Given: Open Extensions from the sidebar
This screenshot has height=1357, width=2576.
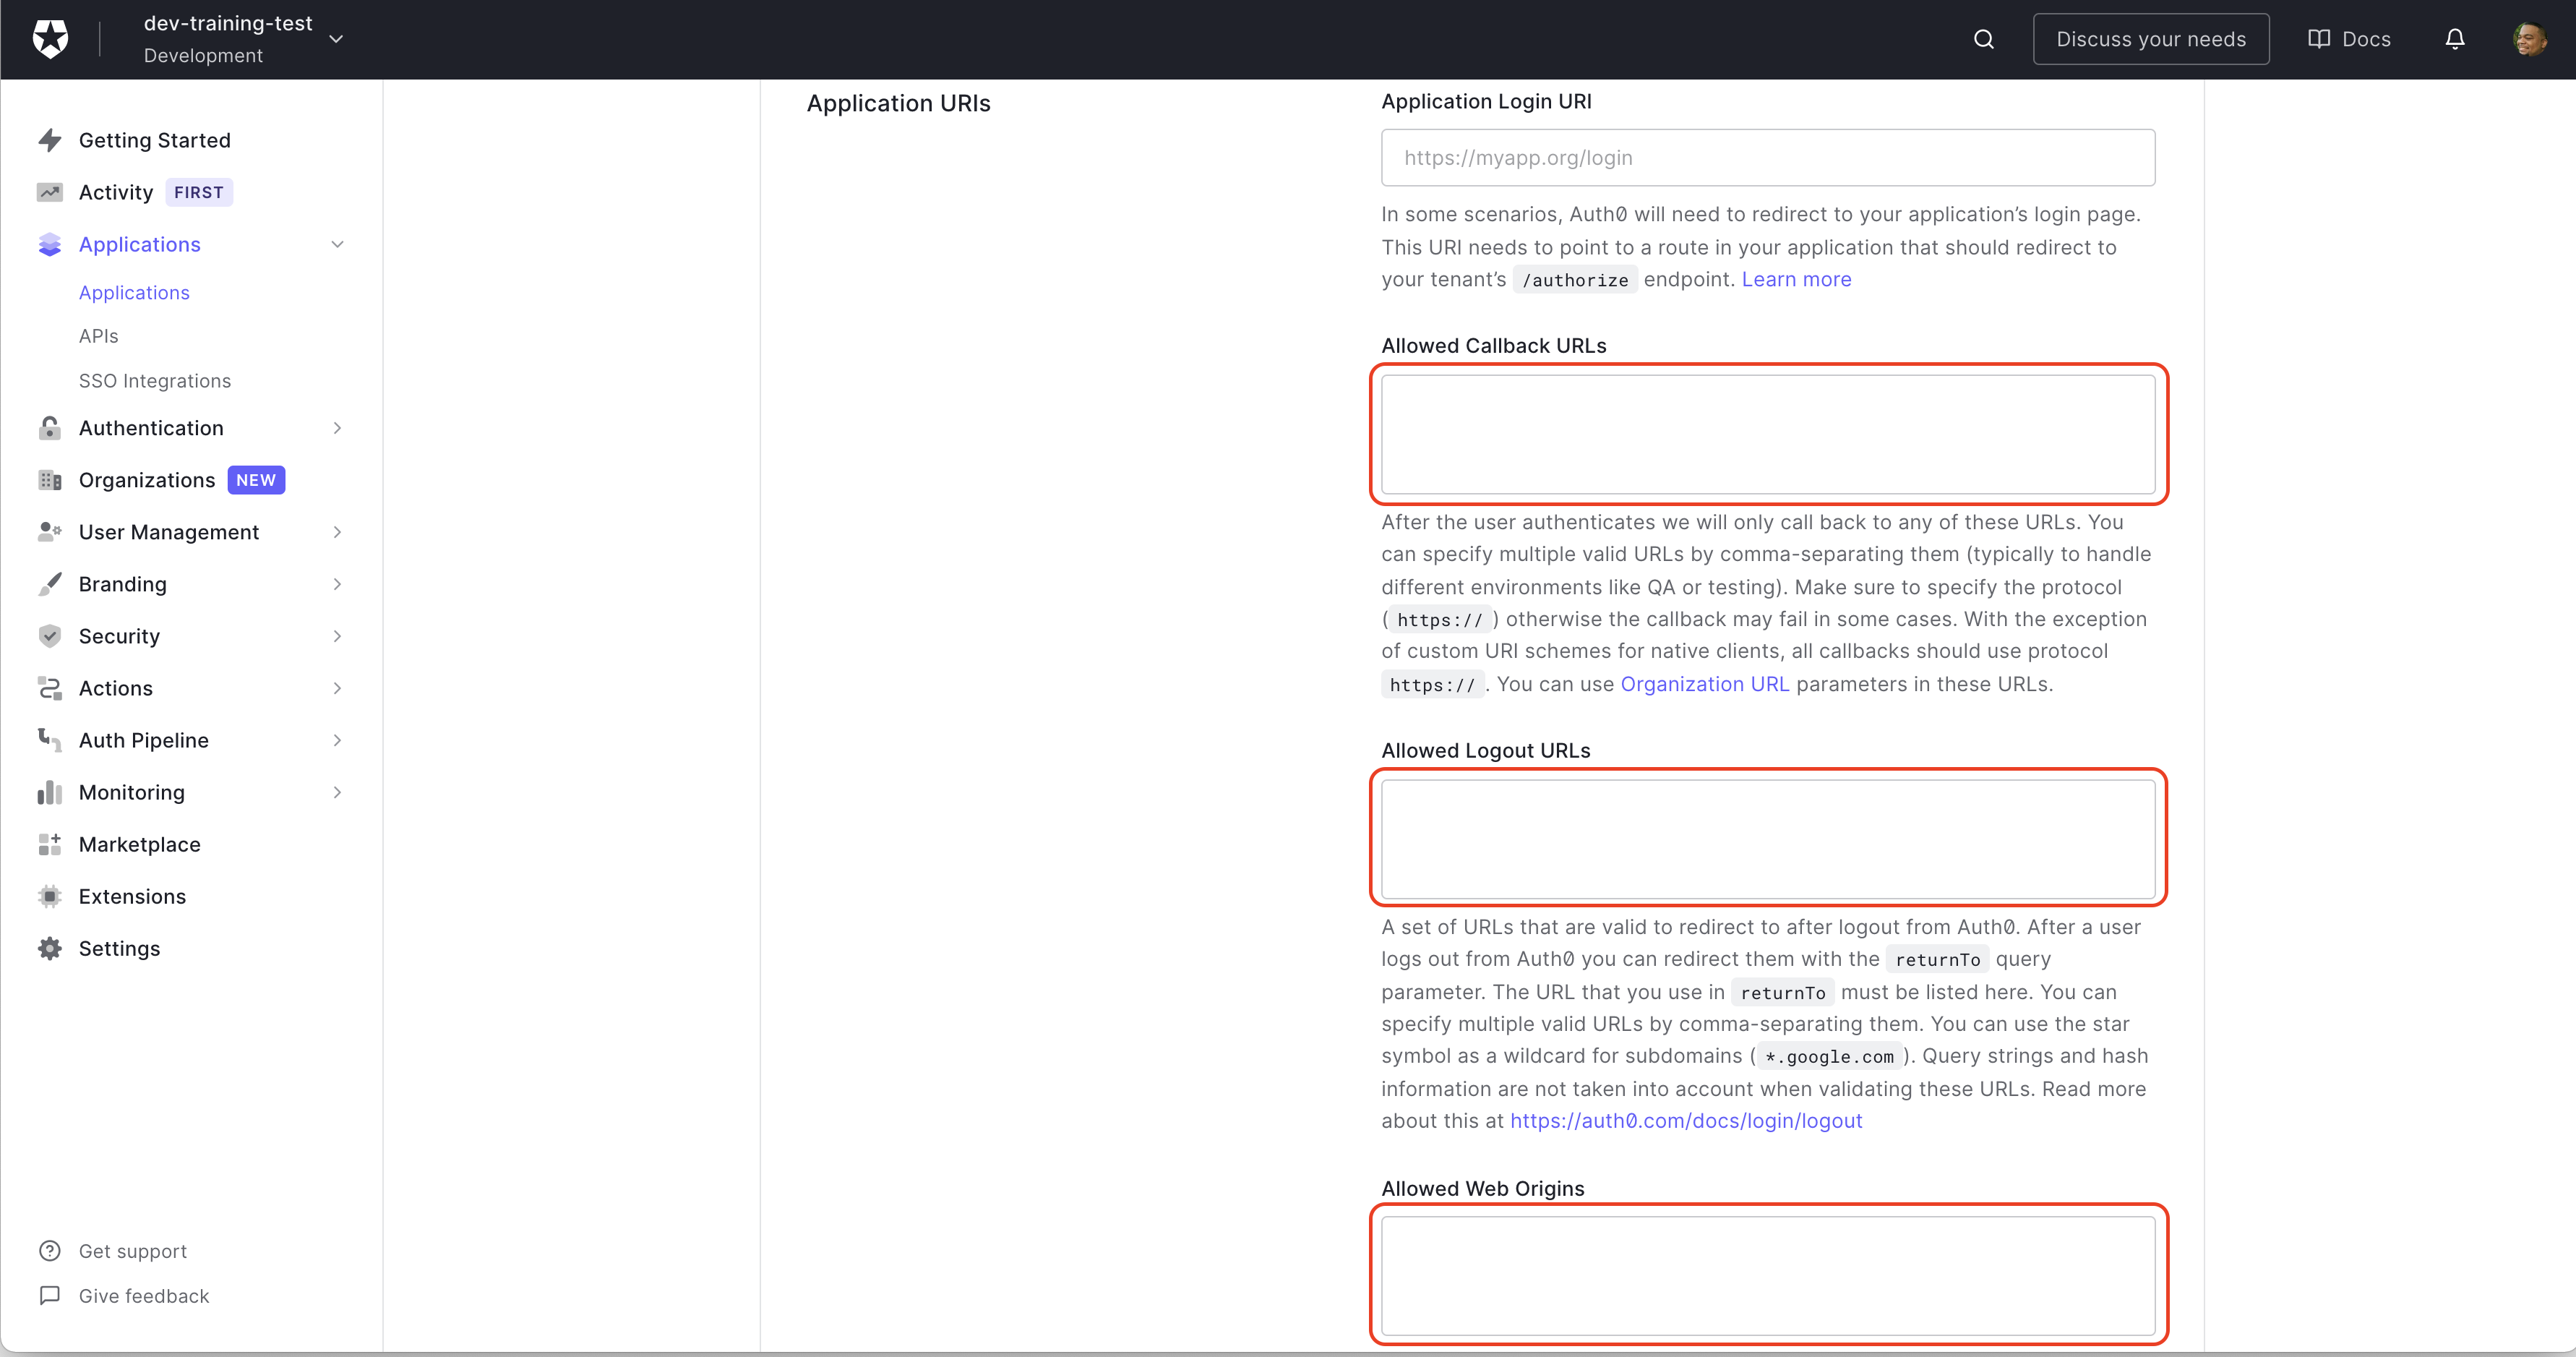Looking at the screenshot, I should coord(132,896).
